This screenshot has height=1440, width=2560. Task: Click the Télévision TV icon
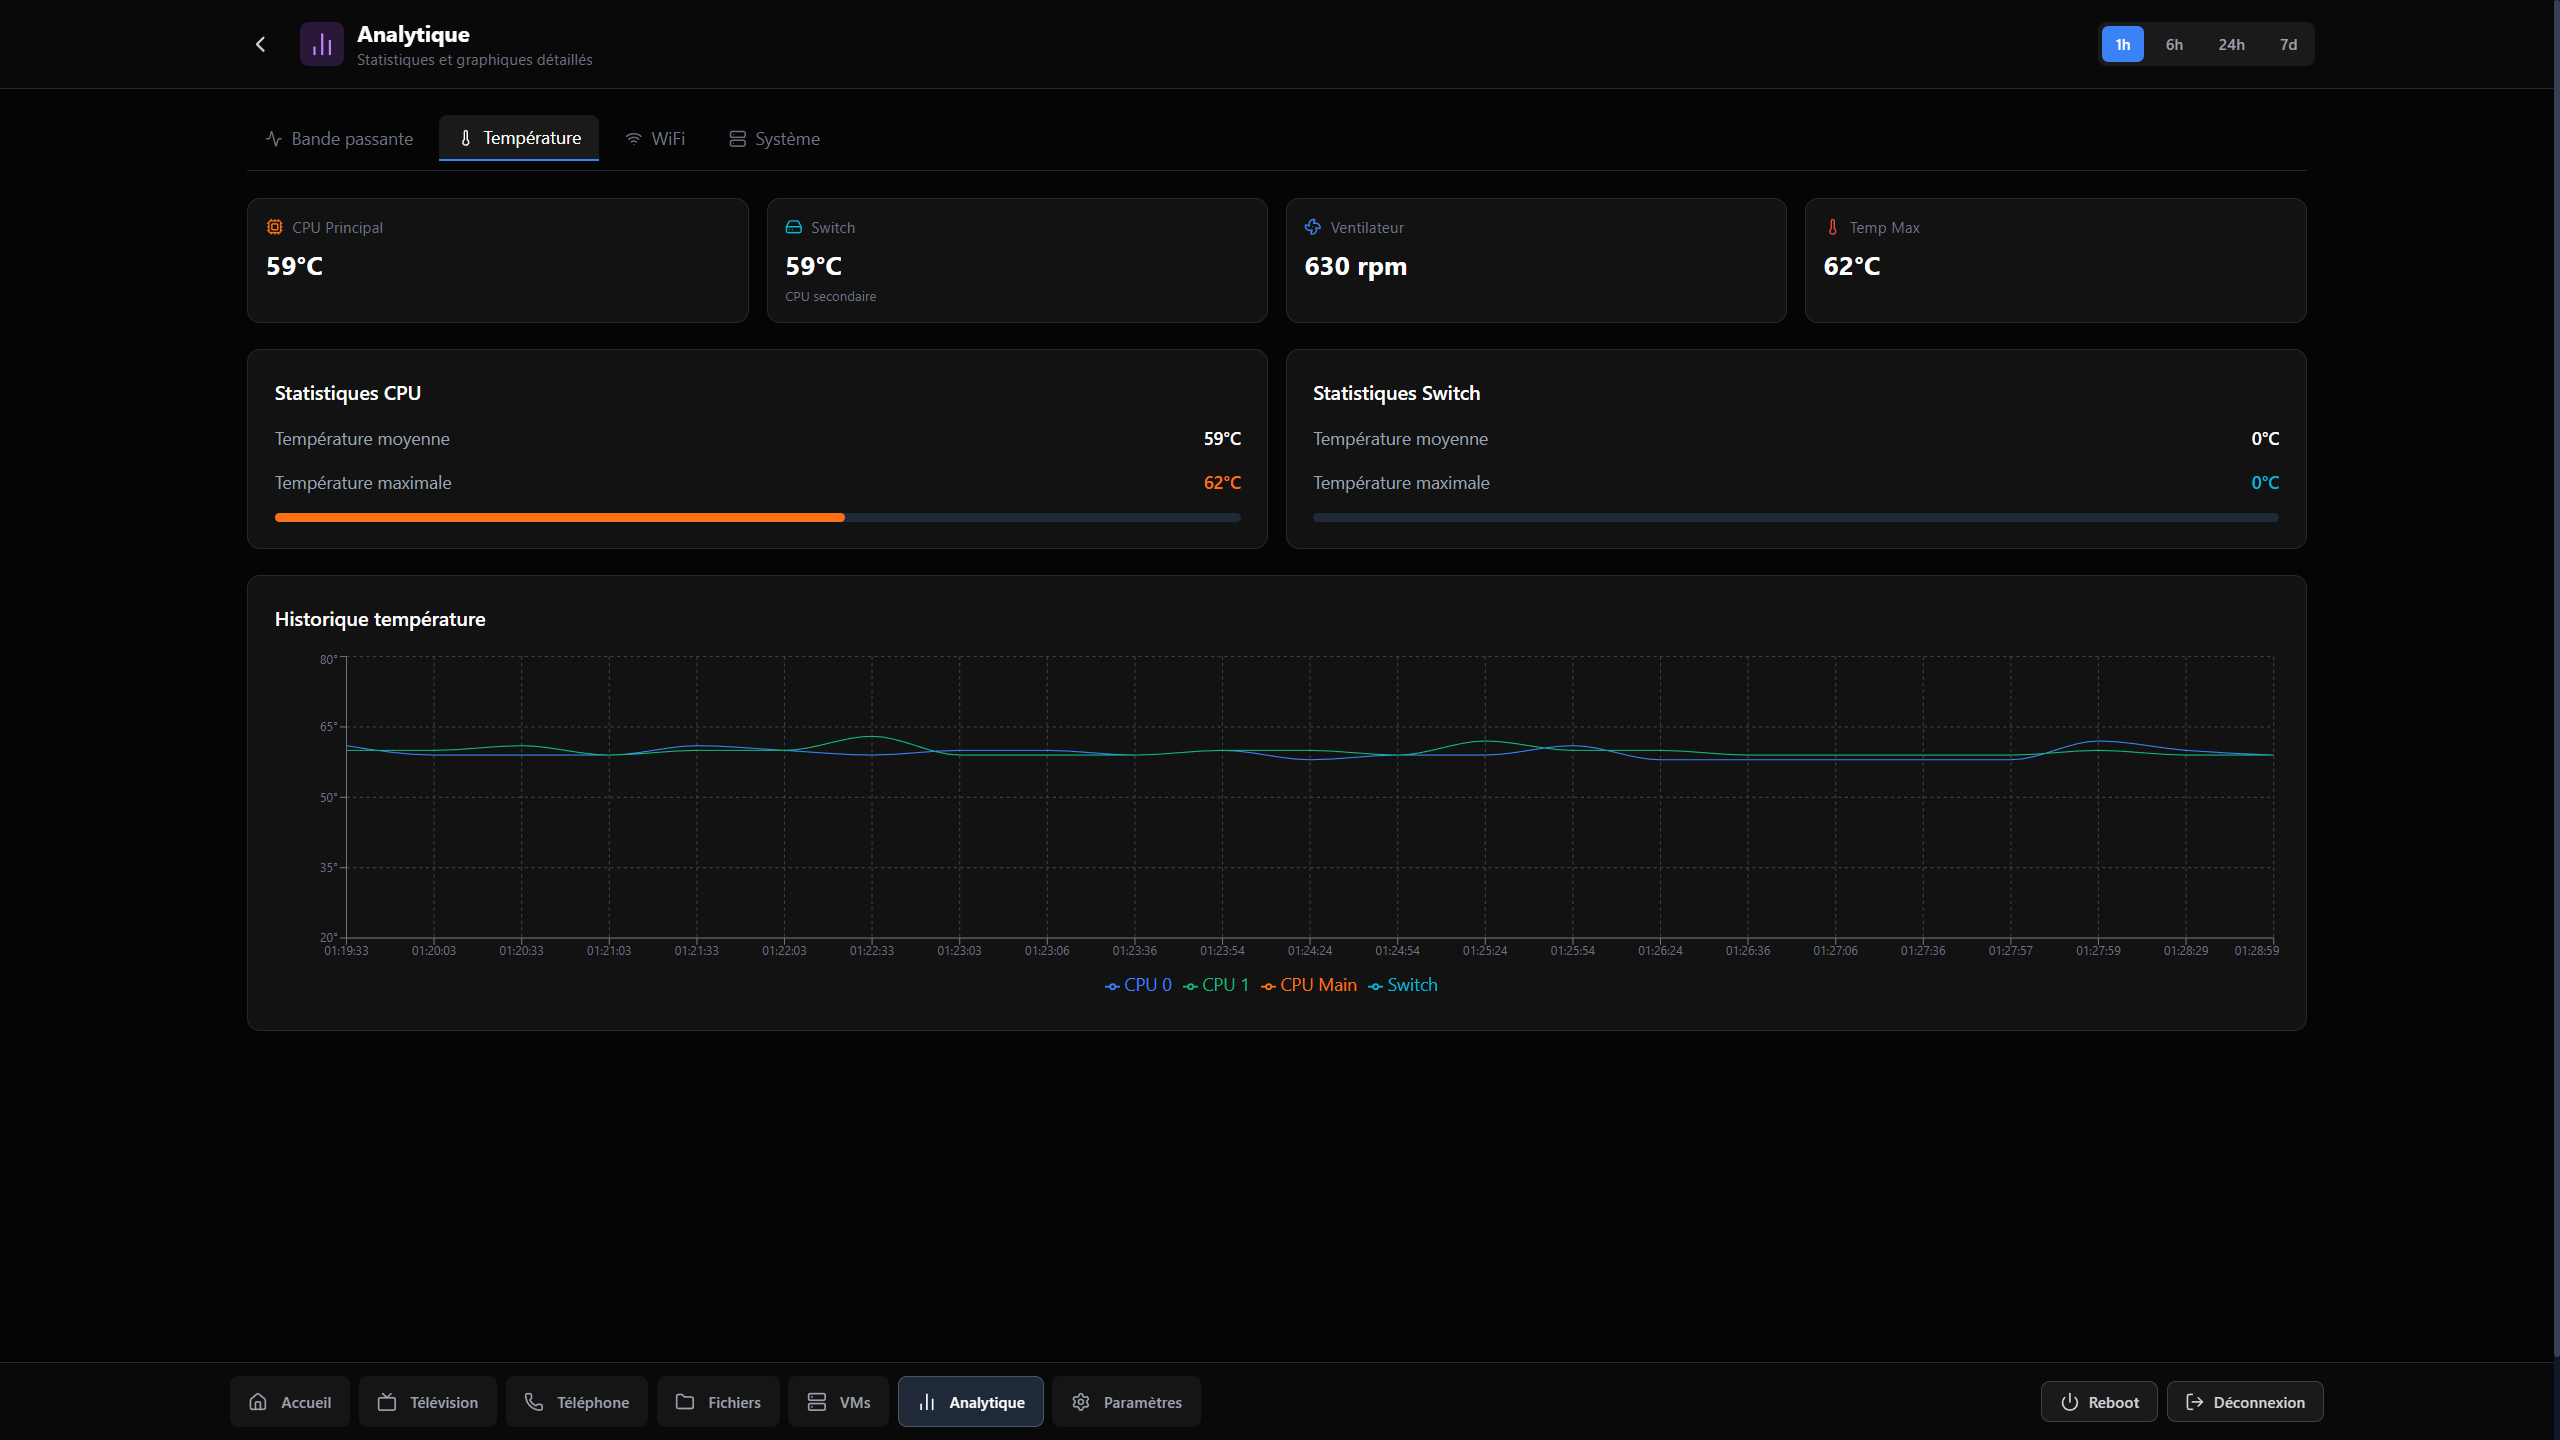tap(387, 1402)
